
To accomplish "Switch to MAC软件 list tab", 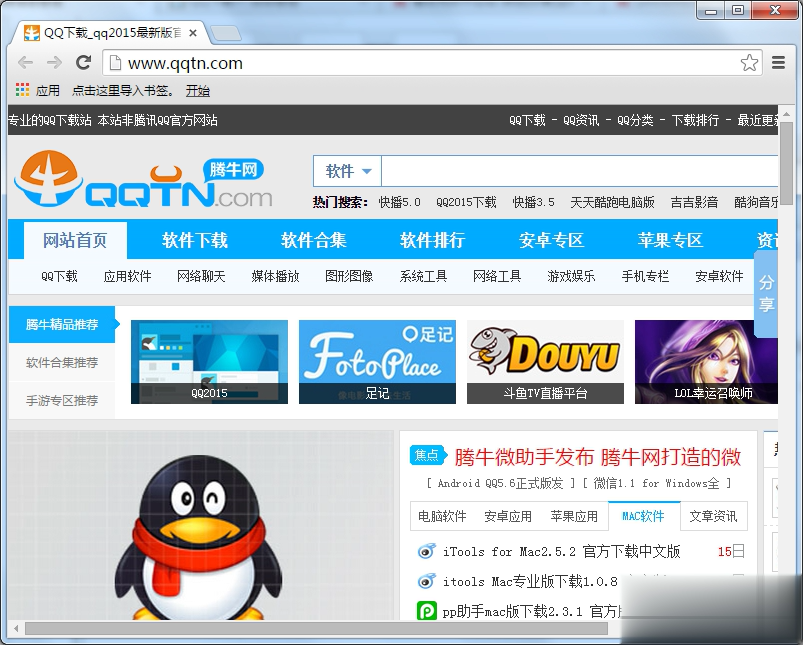I will [644, 516].
